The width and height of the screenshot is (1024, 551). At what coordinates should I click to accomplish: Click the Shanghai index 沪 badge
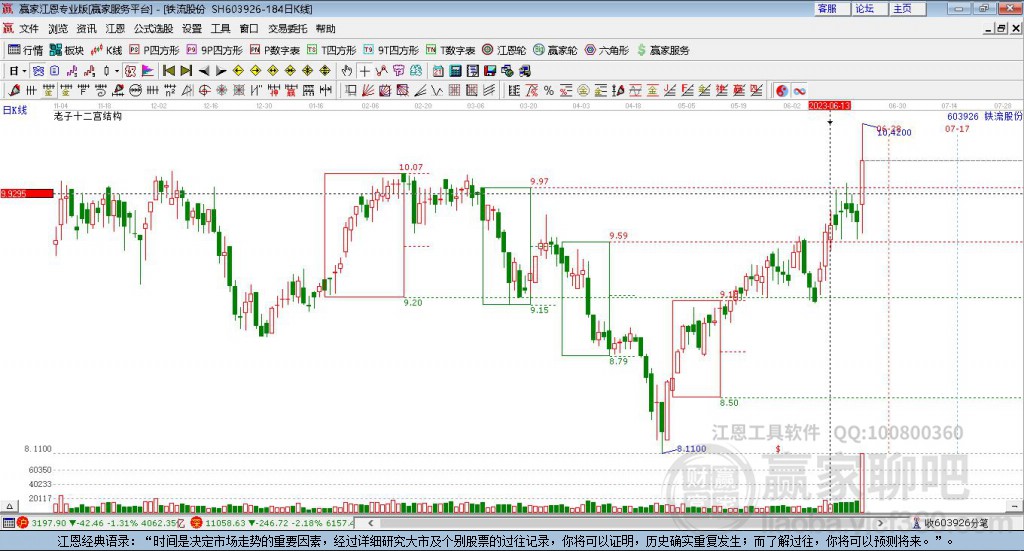[23, 523]
